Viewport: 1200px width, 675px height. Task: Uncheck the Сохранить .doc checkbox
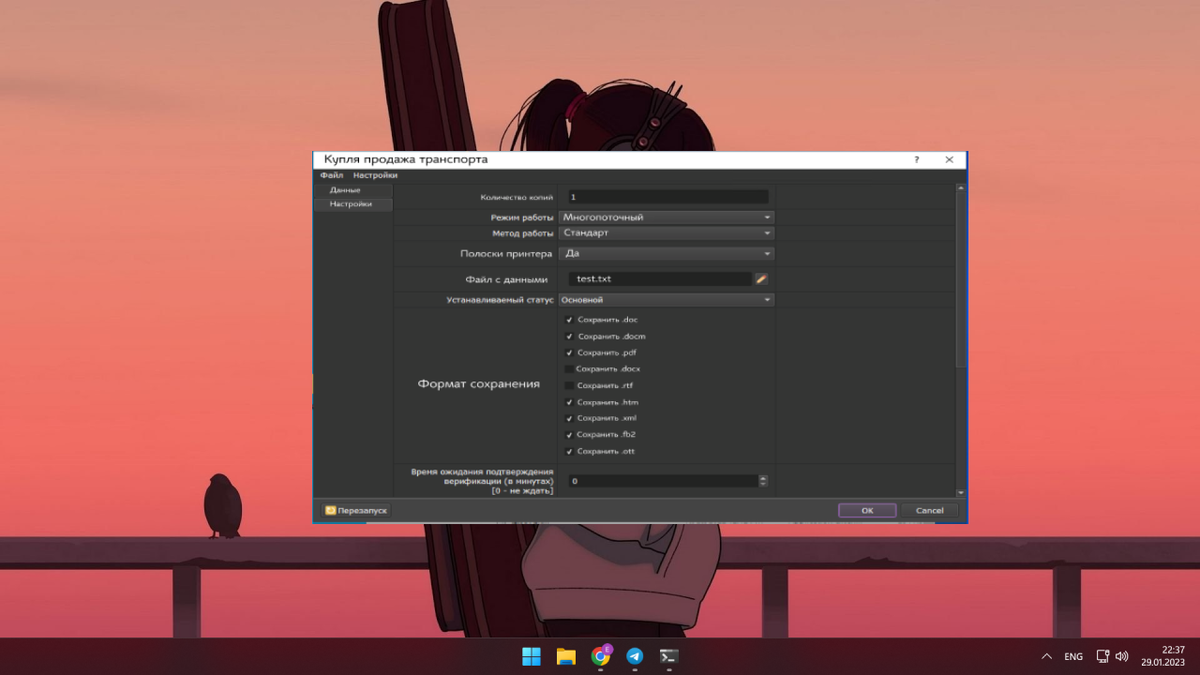tap(569, 320)
